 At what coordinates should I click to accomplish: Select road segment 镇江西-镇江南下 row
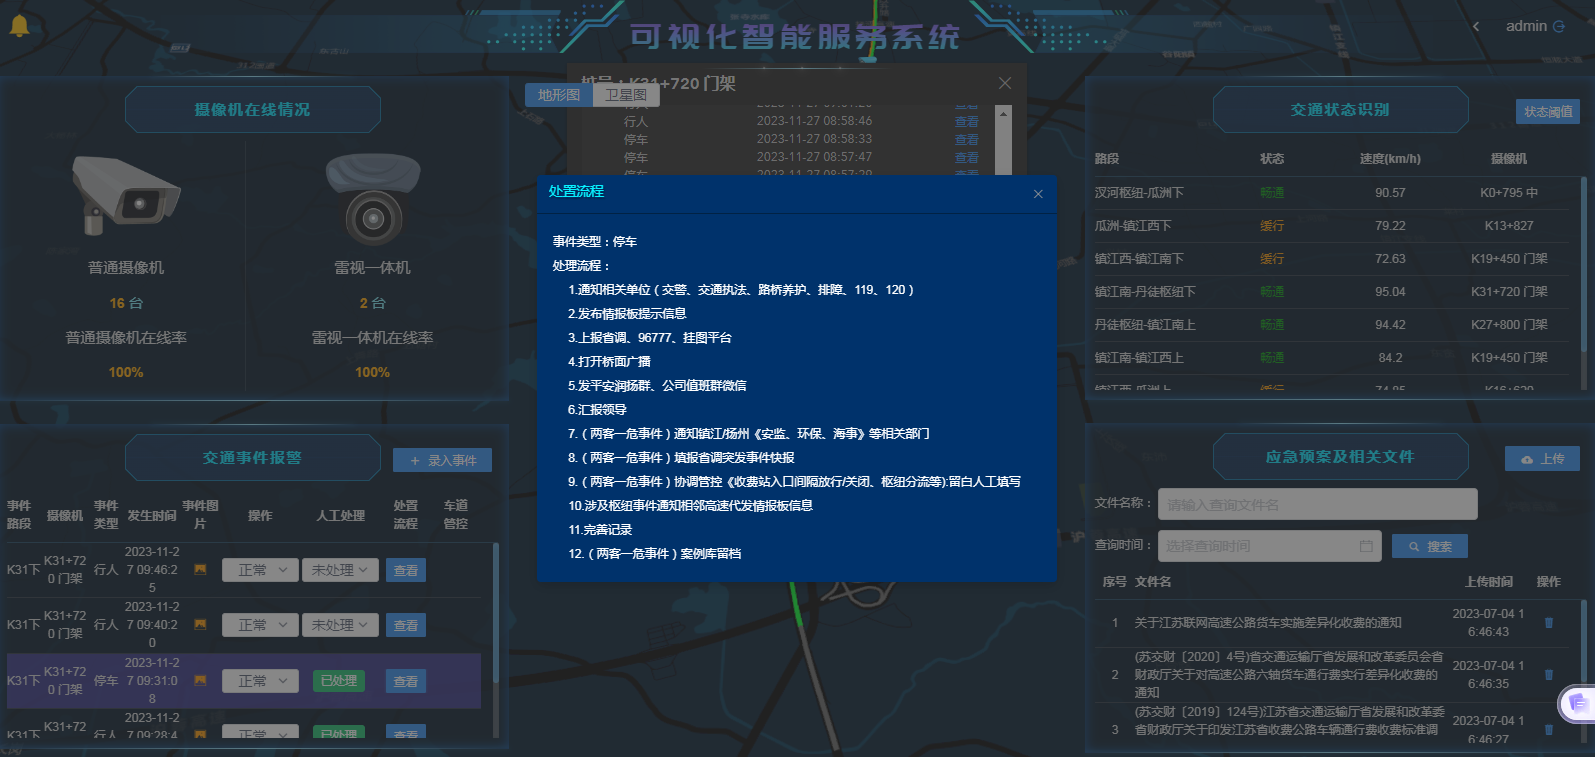tap(1332, 258)
